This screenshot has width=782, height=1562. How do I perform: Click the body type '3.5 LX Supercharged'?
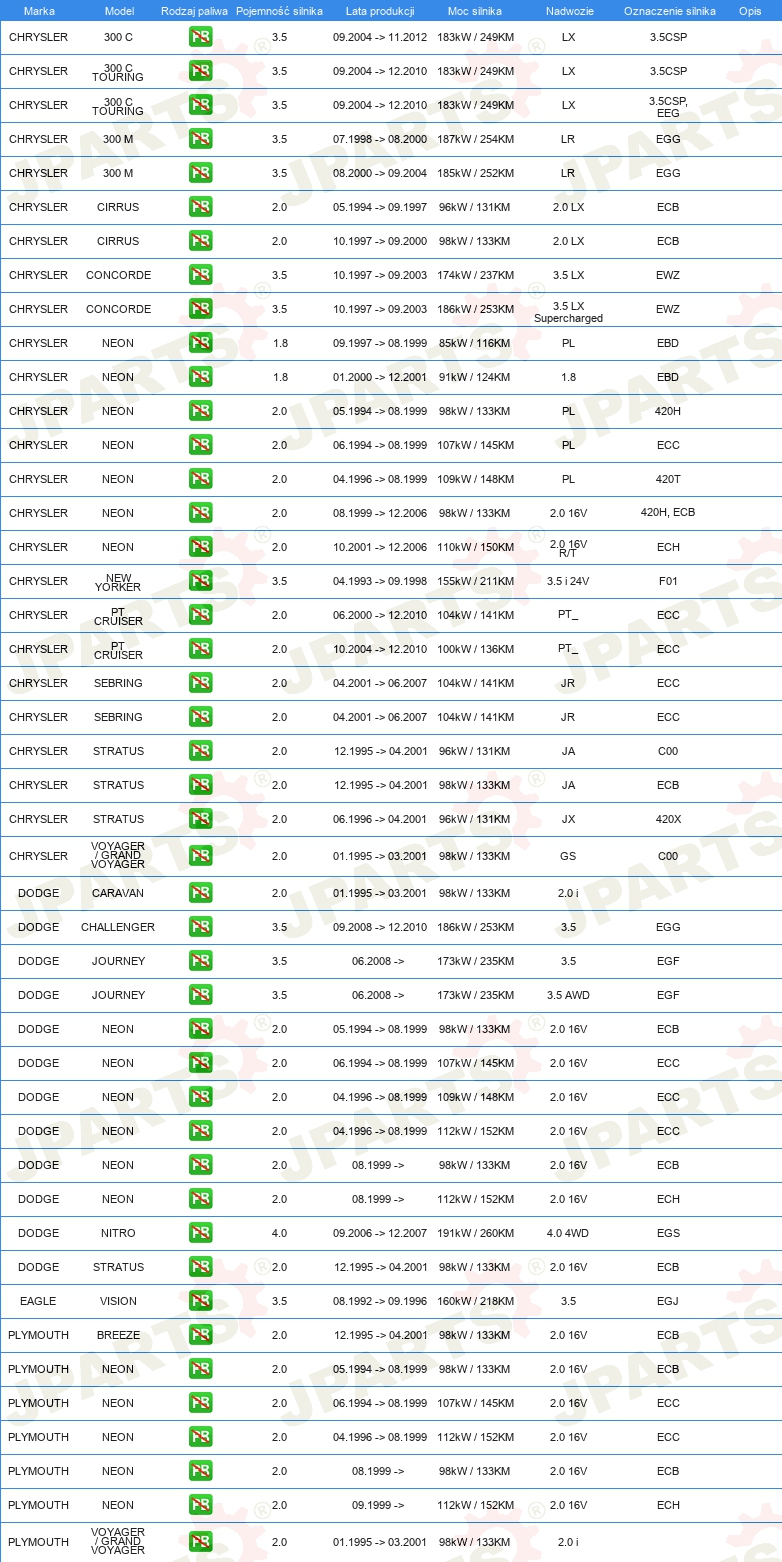coord(568,312)
